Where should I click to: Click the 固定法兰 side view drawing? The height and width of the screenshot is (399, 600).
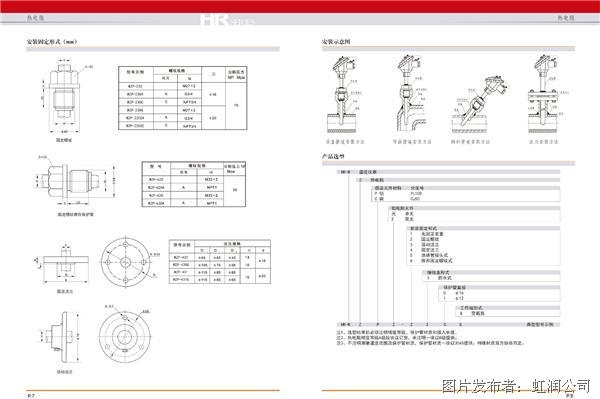tap(65, 264)
